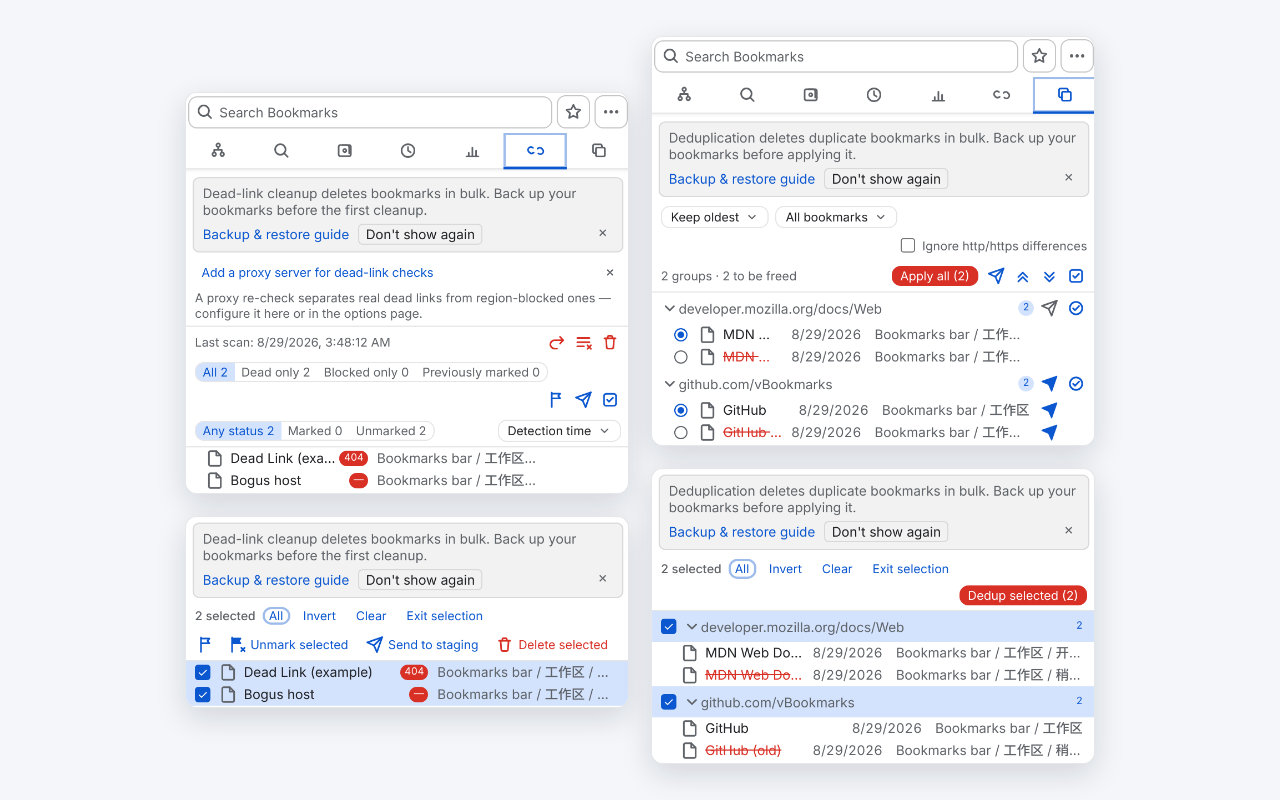The width and height of the screenshot is (1280, 800).
Task: Click the red list-with-x icon beside Last scan
Action: (584, 343)
